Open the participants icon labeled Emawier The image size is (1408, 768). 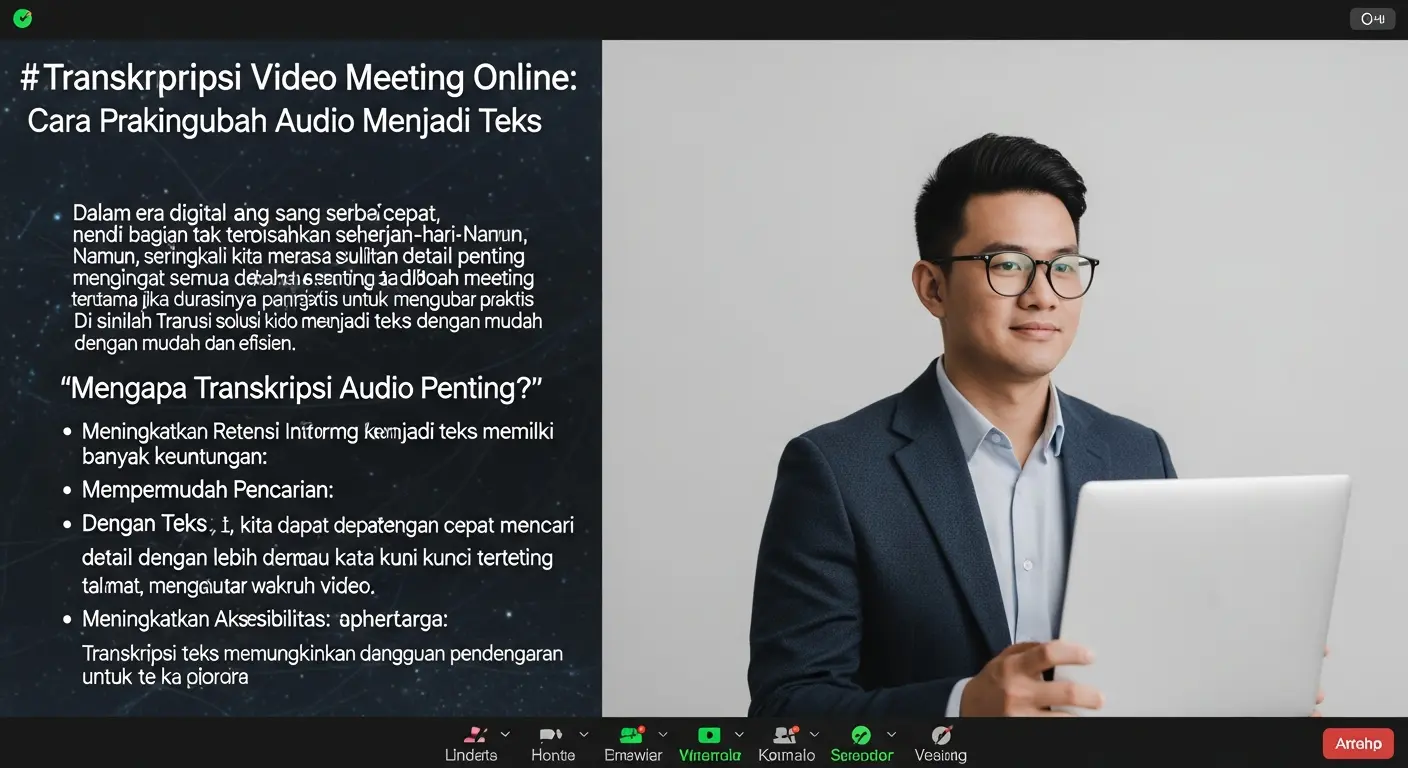click(630, 736)
